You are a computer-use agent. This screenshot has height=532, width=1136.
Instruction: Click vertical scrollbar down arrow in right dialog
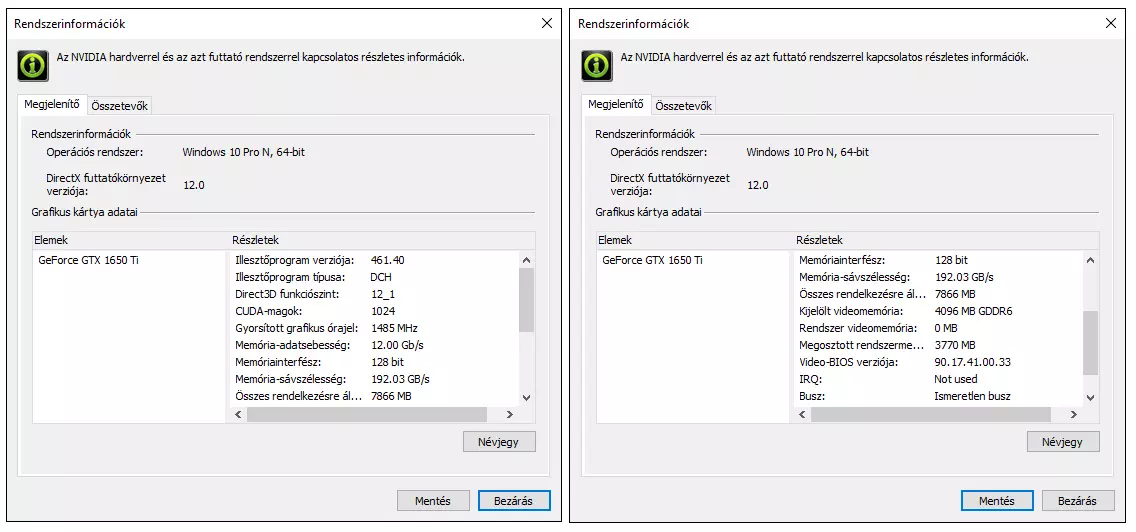click(x=1090, y=397)
